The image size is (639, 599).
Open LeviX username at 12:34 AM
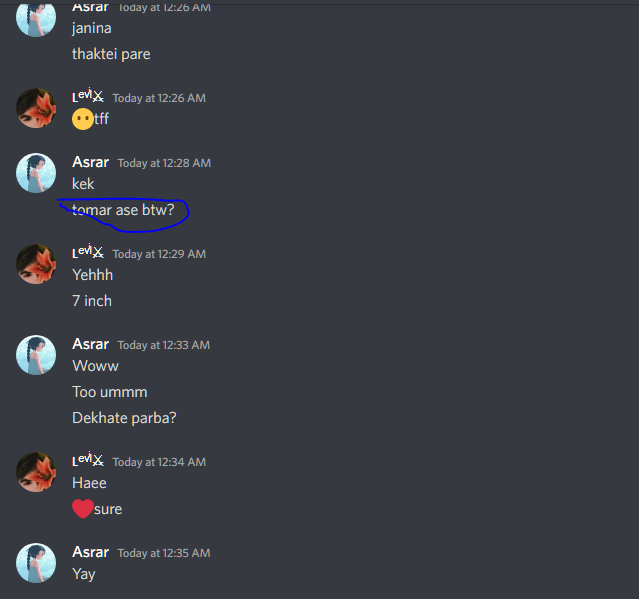88,461
